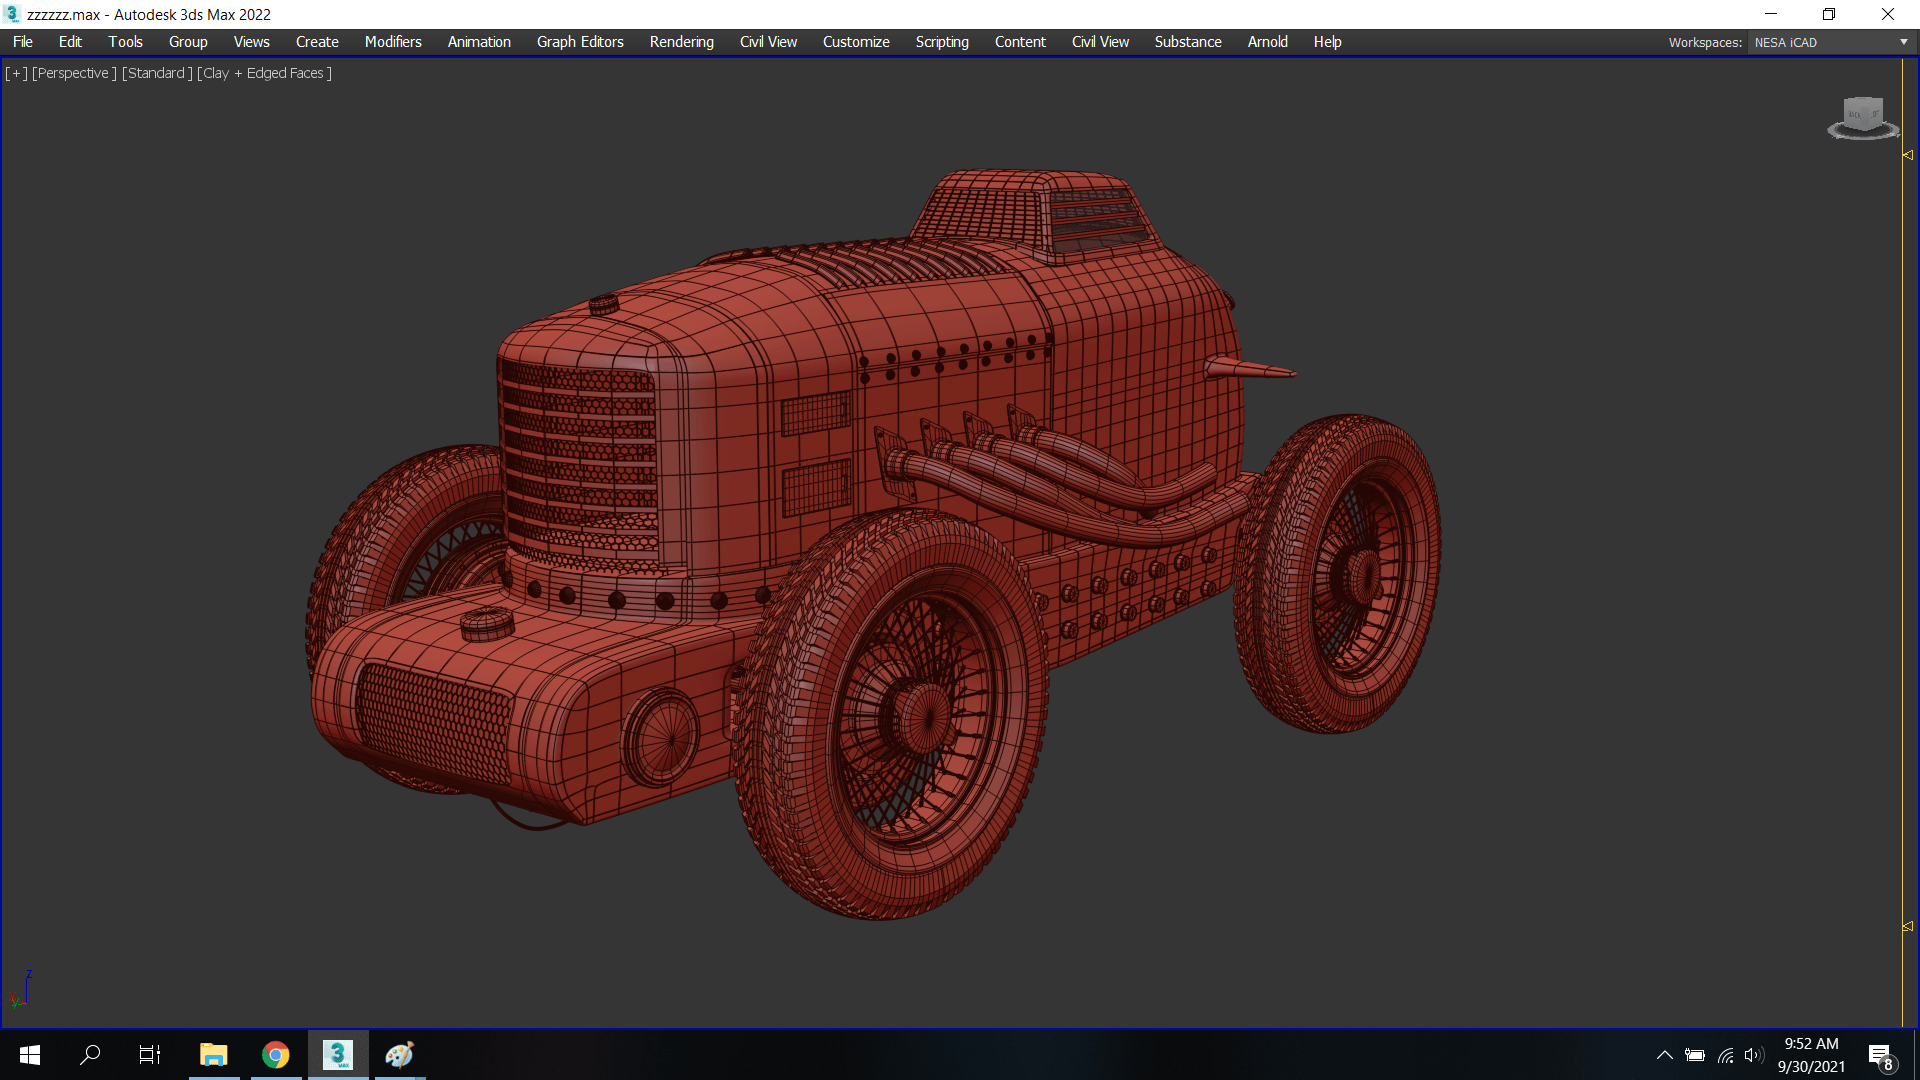Click the upper yellow panel expand arrow
Image resolution: width=1920 pixels, height=1080 pixels.
click(x=1908, y=155)
